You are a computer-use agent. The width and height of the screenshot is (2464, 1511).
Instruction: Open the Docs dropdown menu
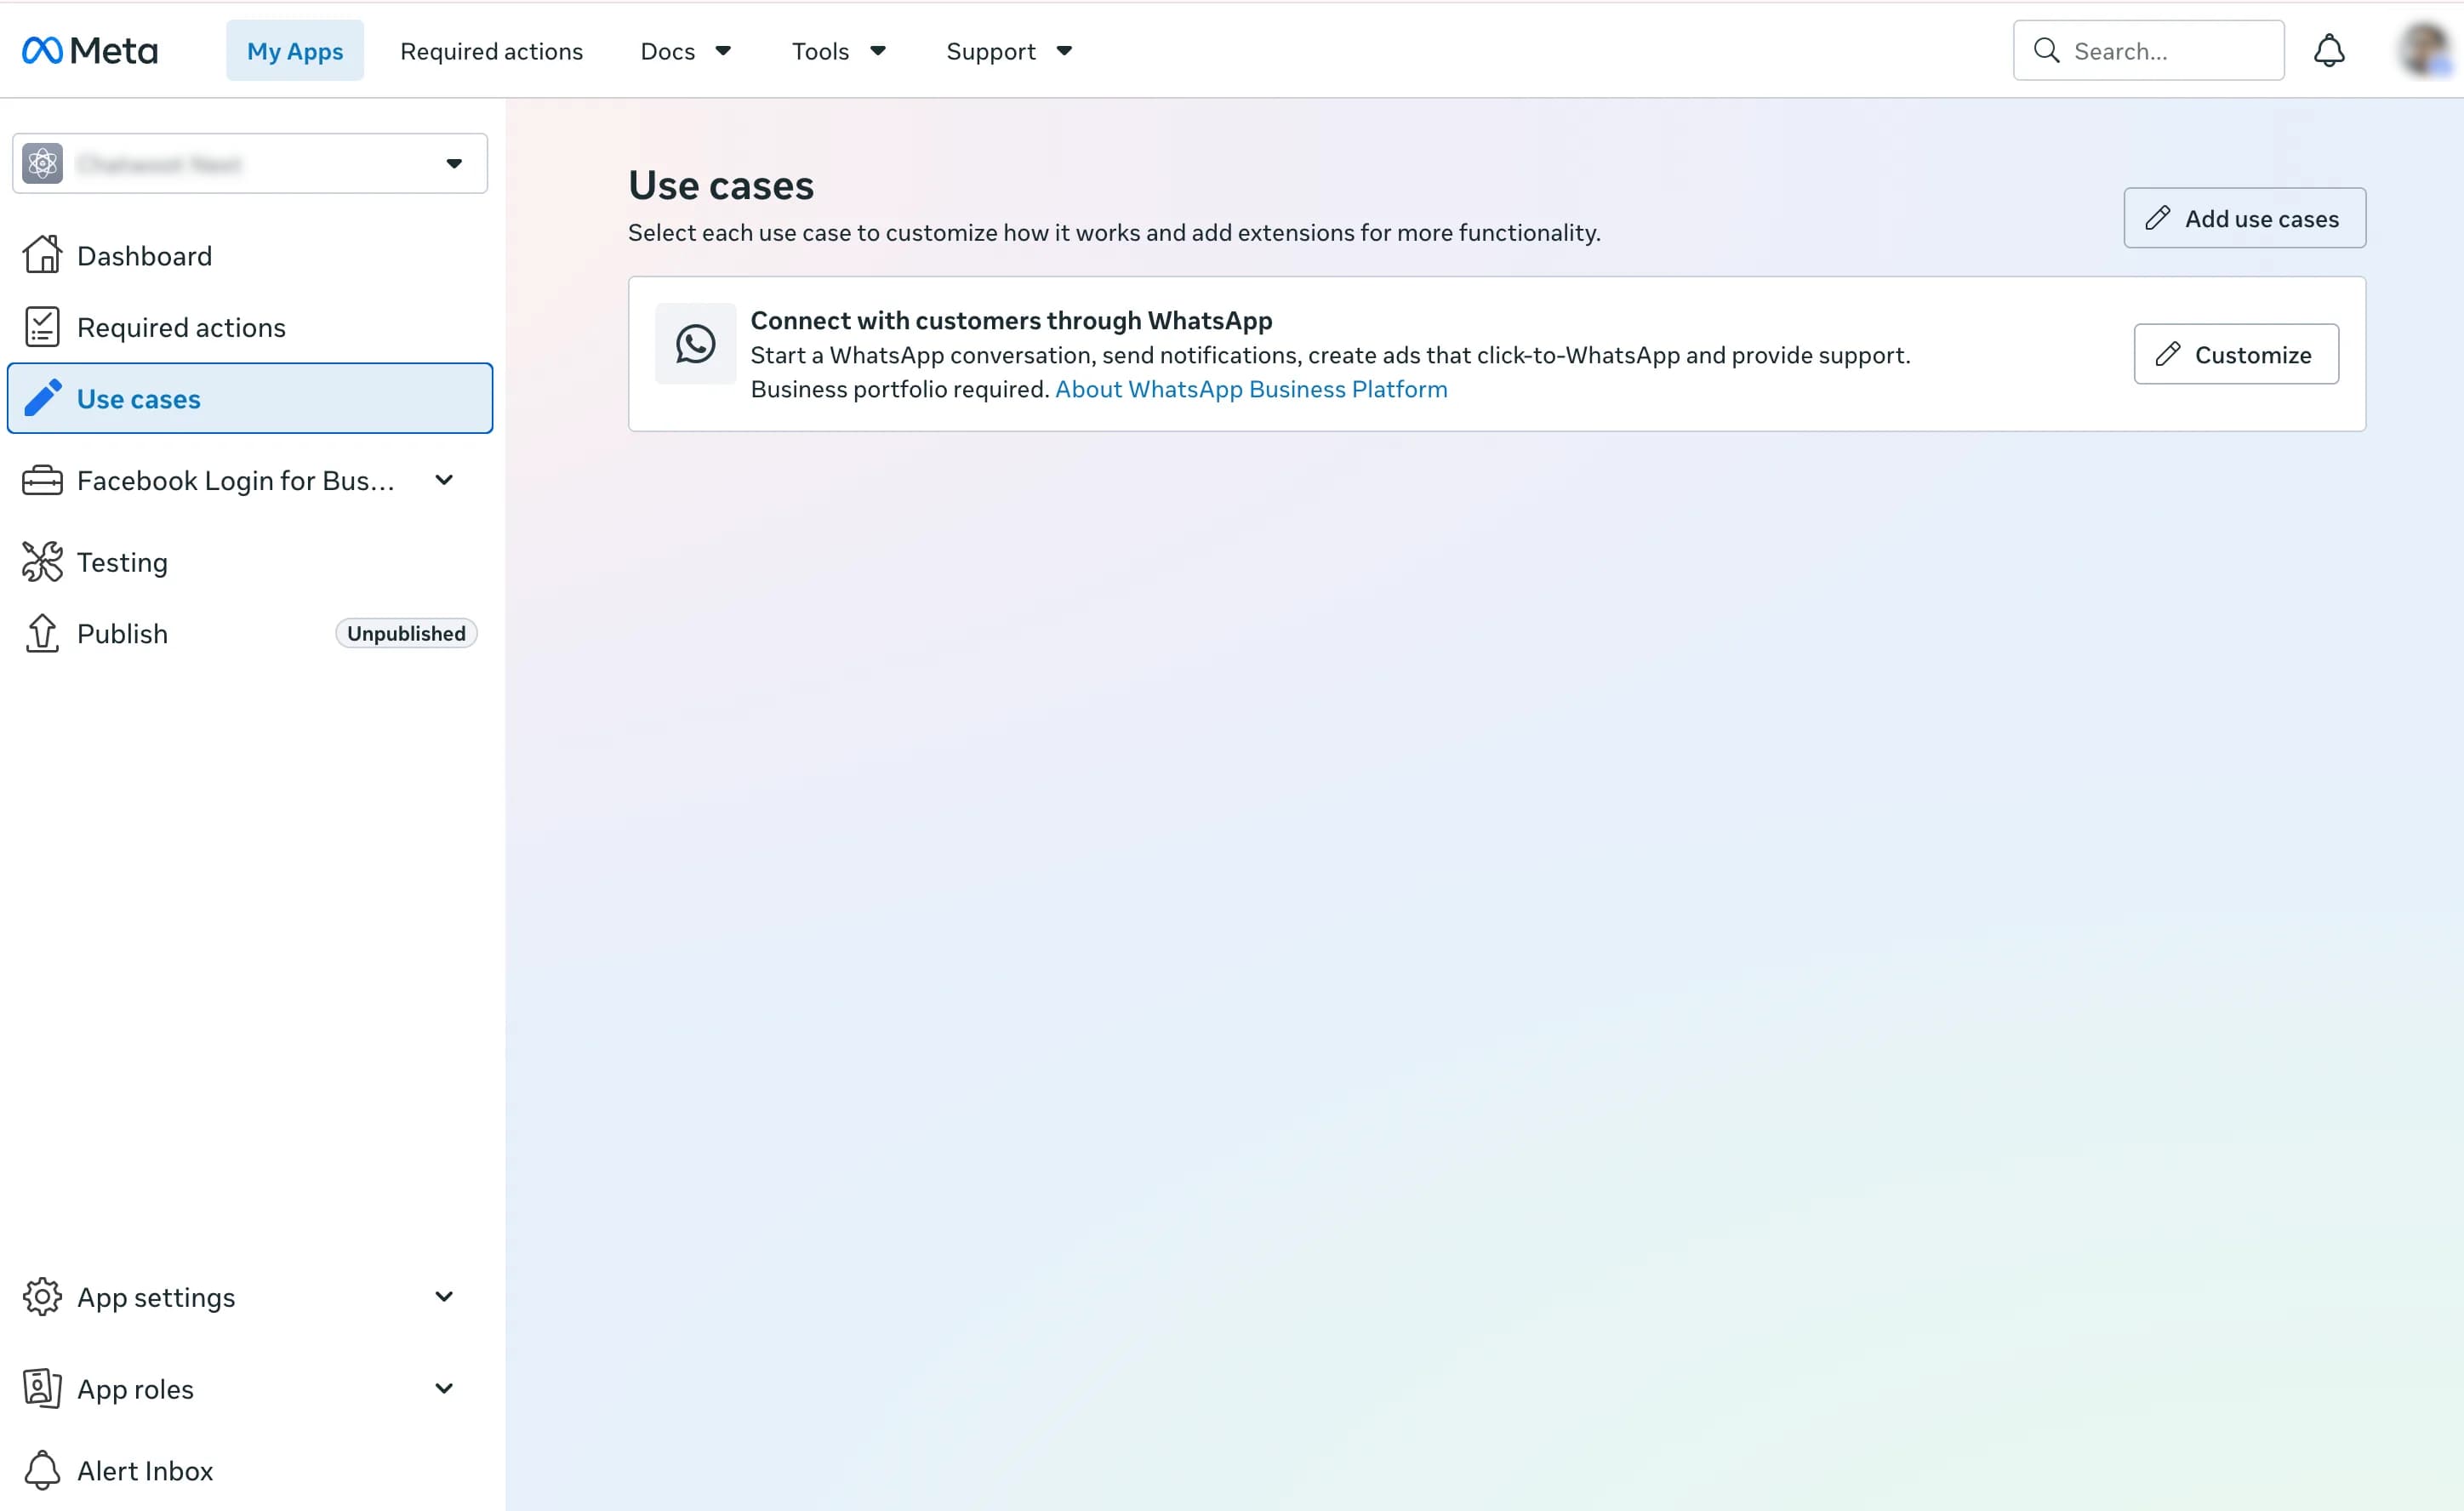click(686, 50)
